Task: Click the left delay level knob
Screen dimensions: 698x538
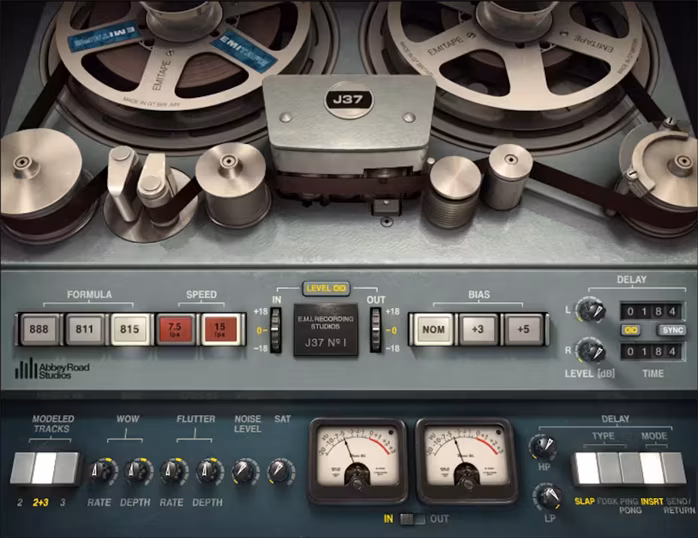Action: [x=592, y=311]
